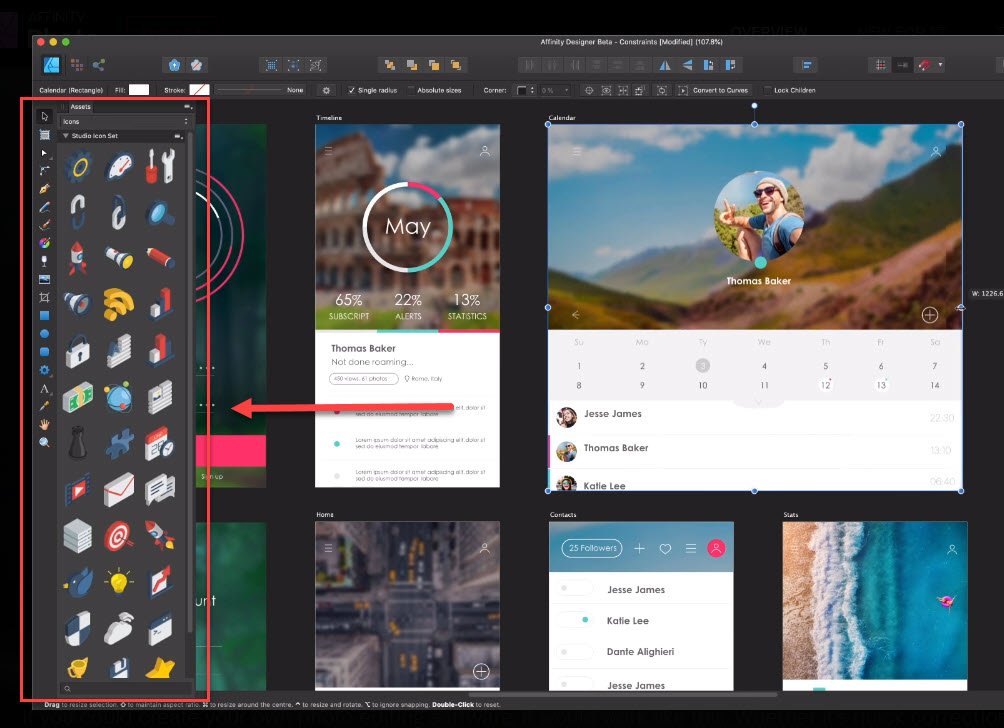The image size is (1004, 728).
Task: Click the heart icon in Contacts artboard
Action: 665,549
